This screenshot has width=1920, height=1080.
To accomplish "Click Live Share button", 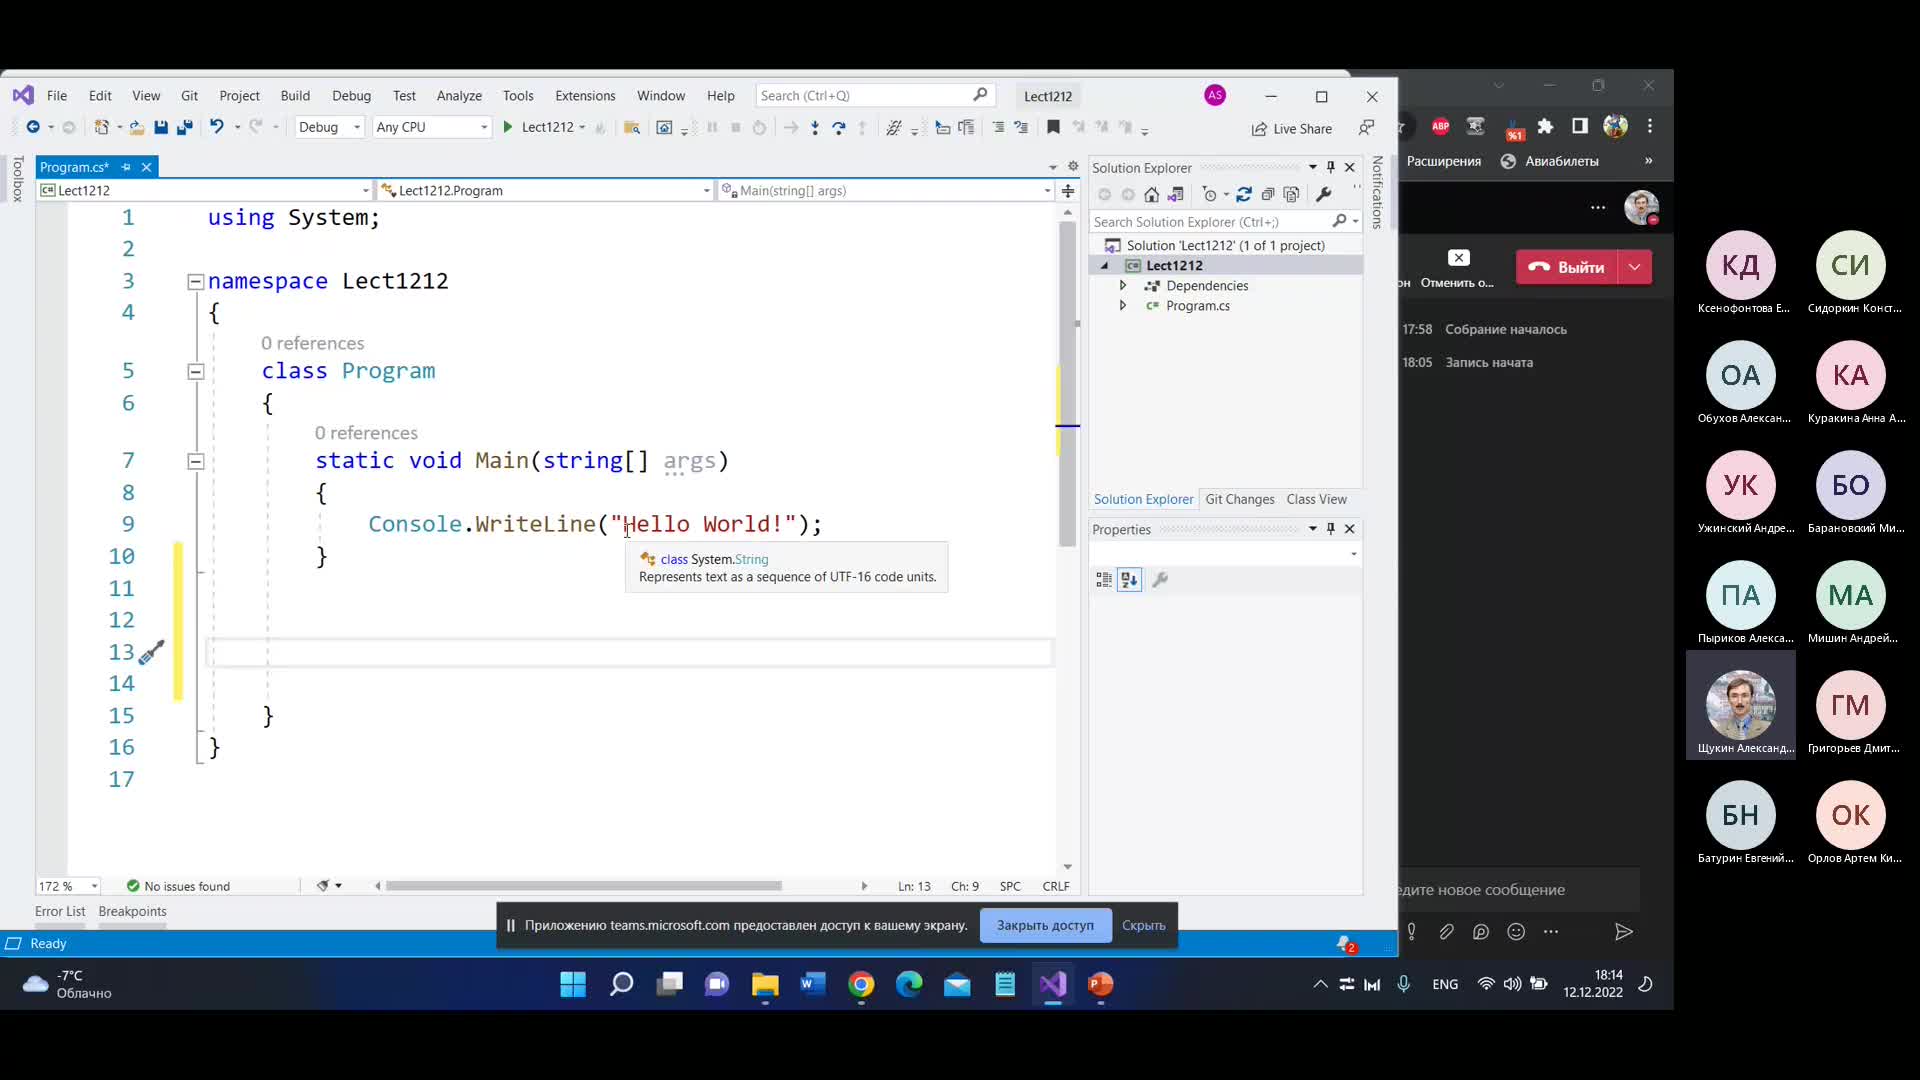I will pyautogui.click(x=1292, y=129).
